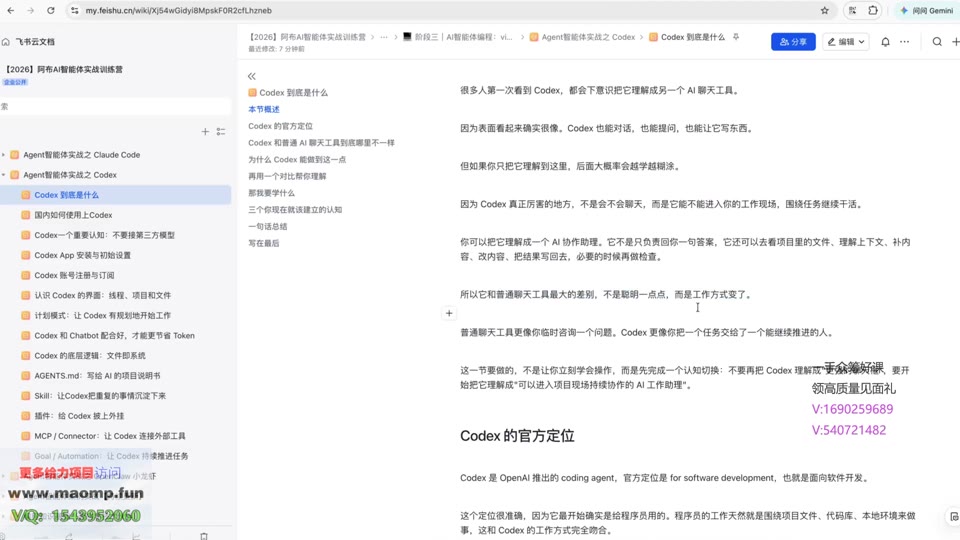Pin the document with the pin icon

click(x=736, y=37)
